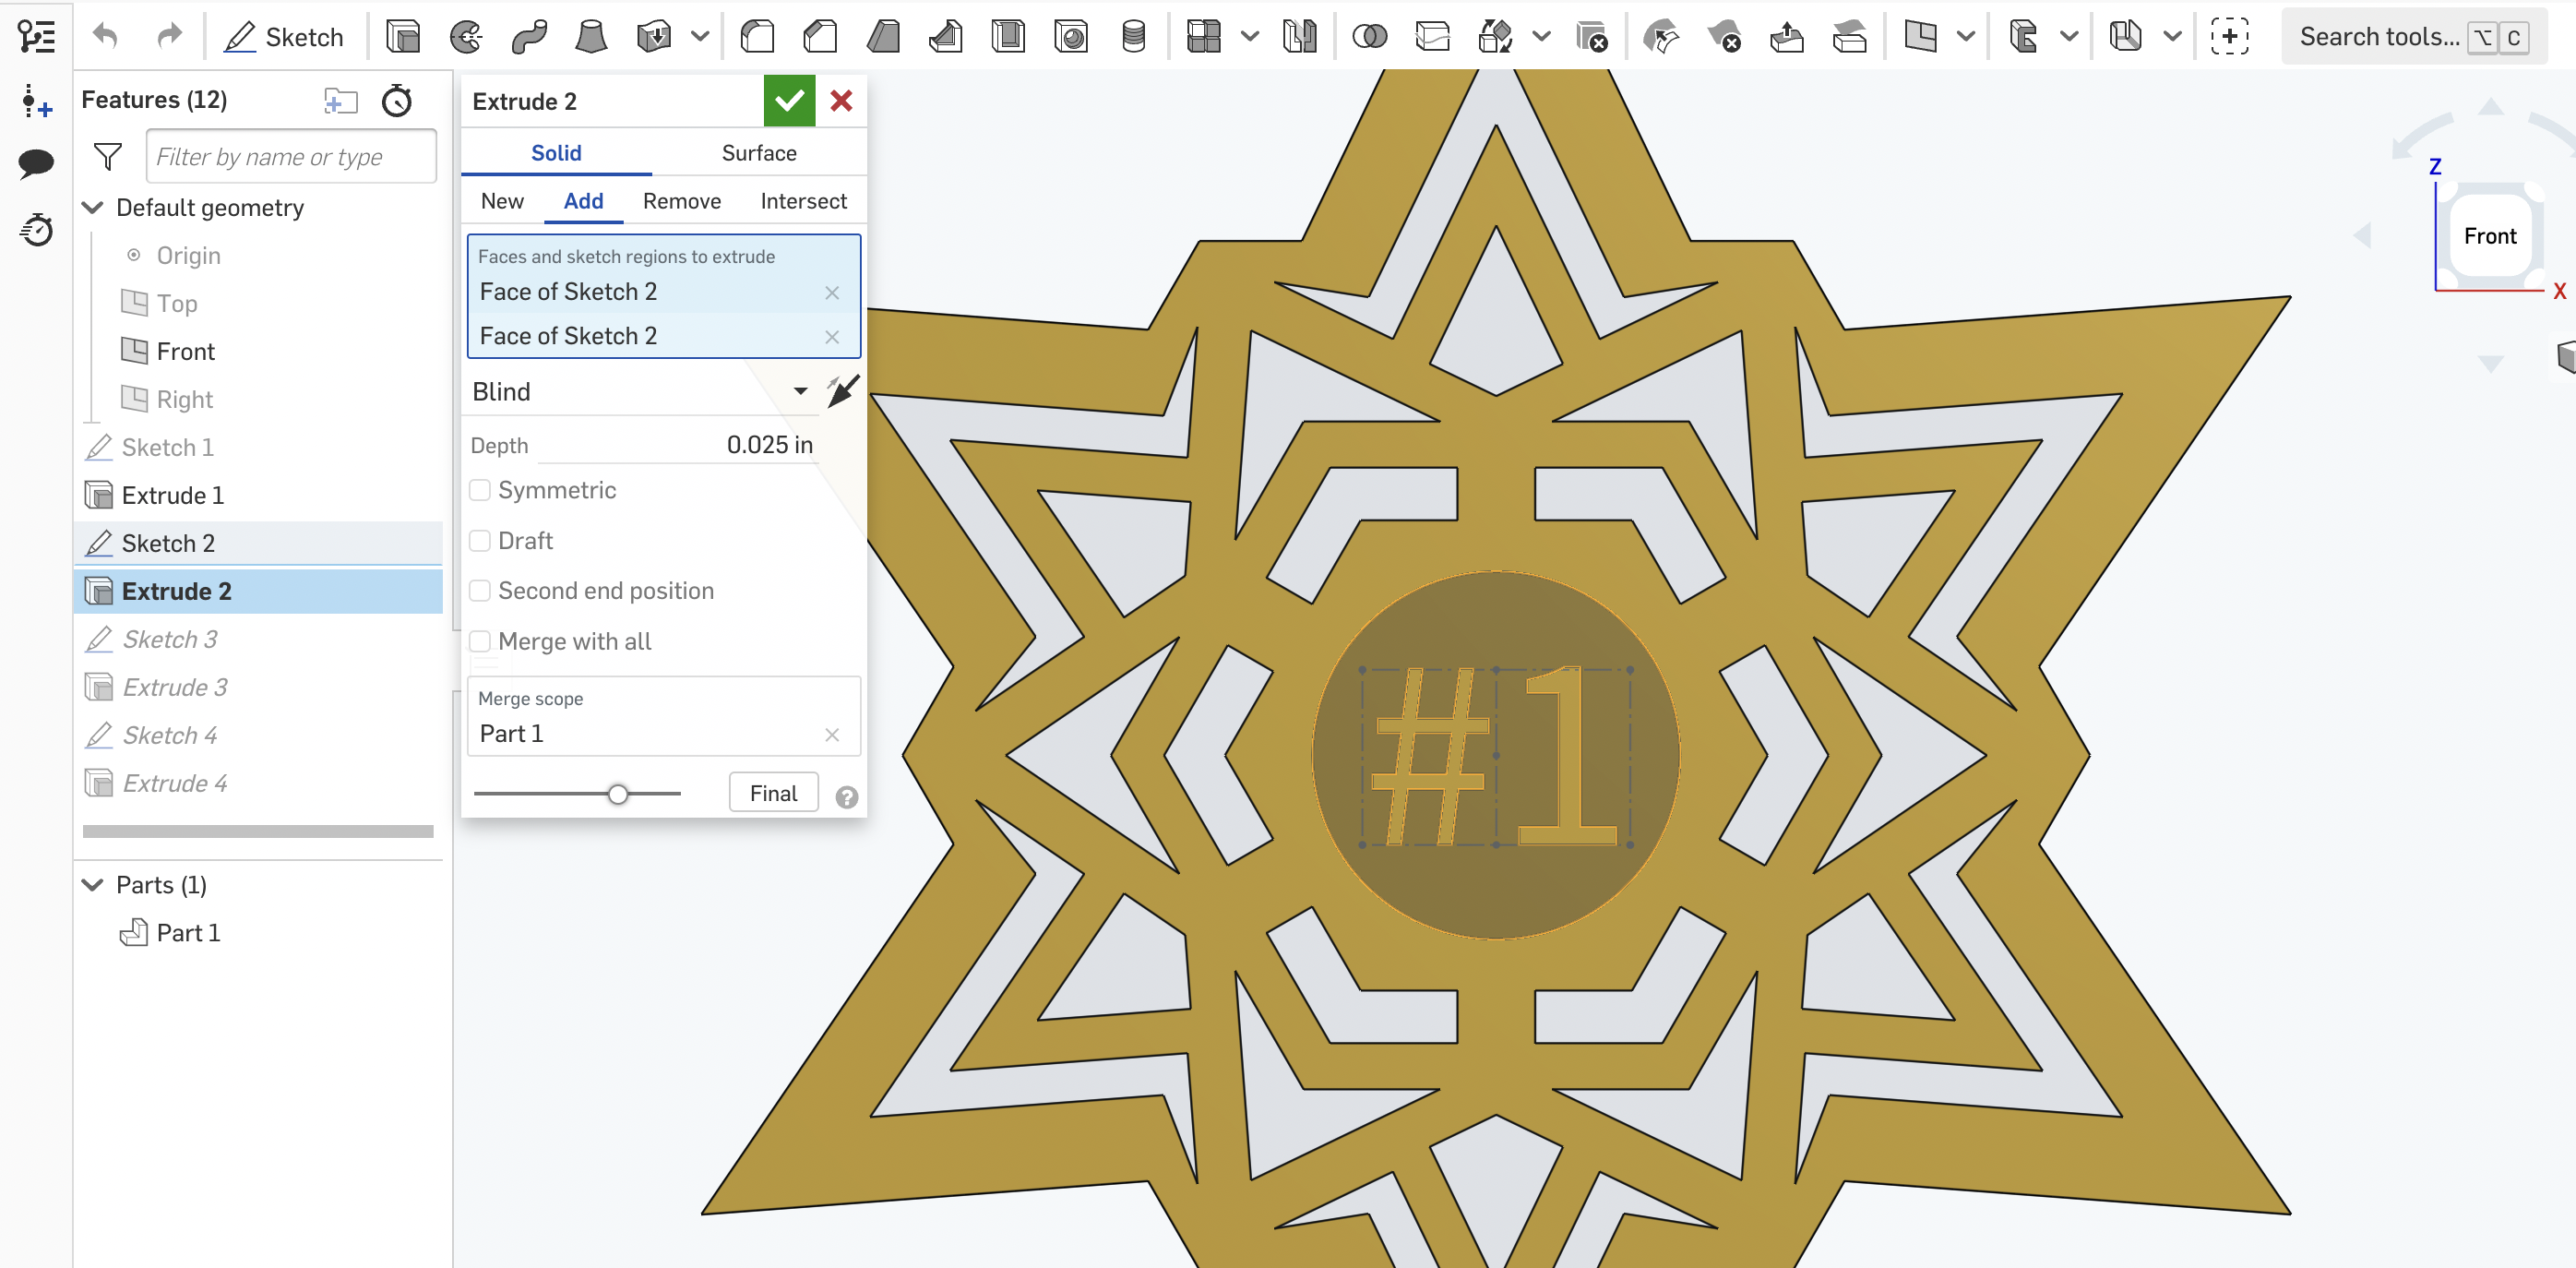2576x1268 pixels.
Task: Open the dropdown beside the Thicken tool
Action: pos(700,37)
